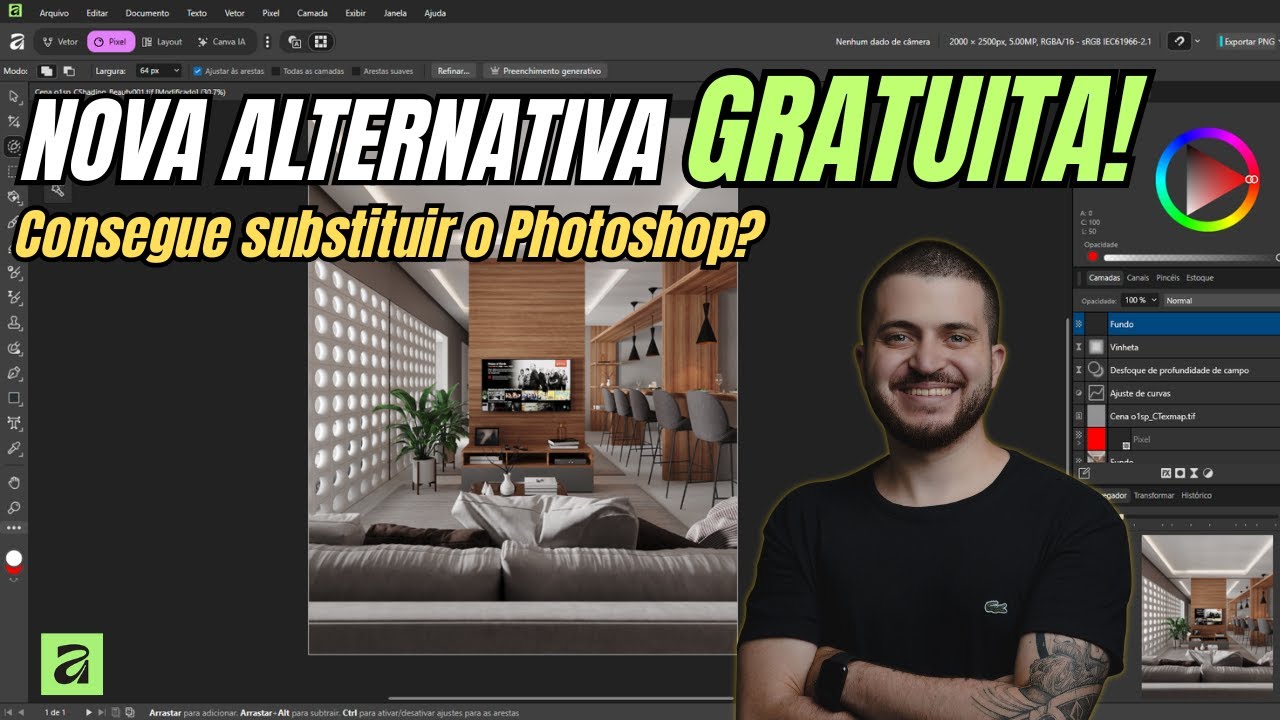Open the Normal blend mode dropdown

click(x=1220, y=300)
